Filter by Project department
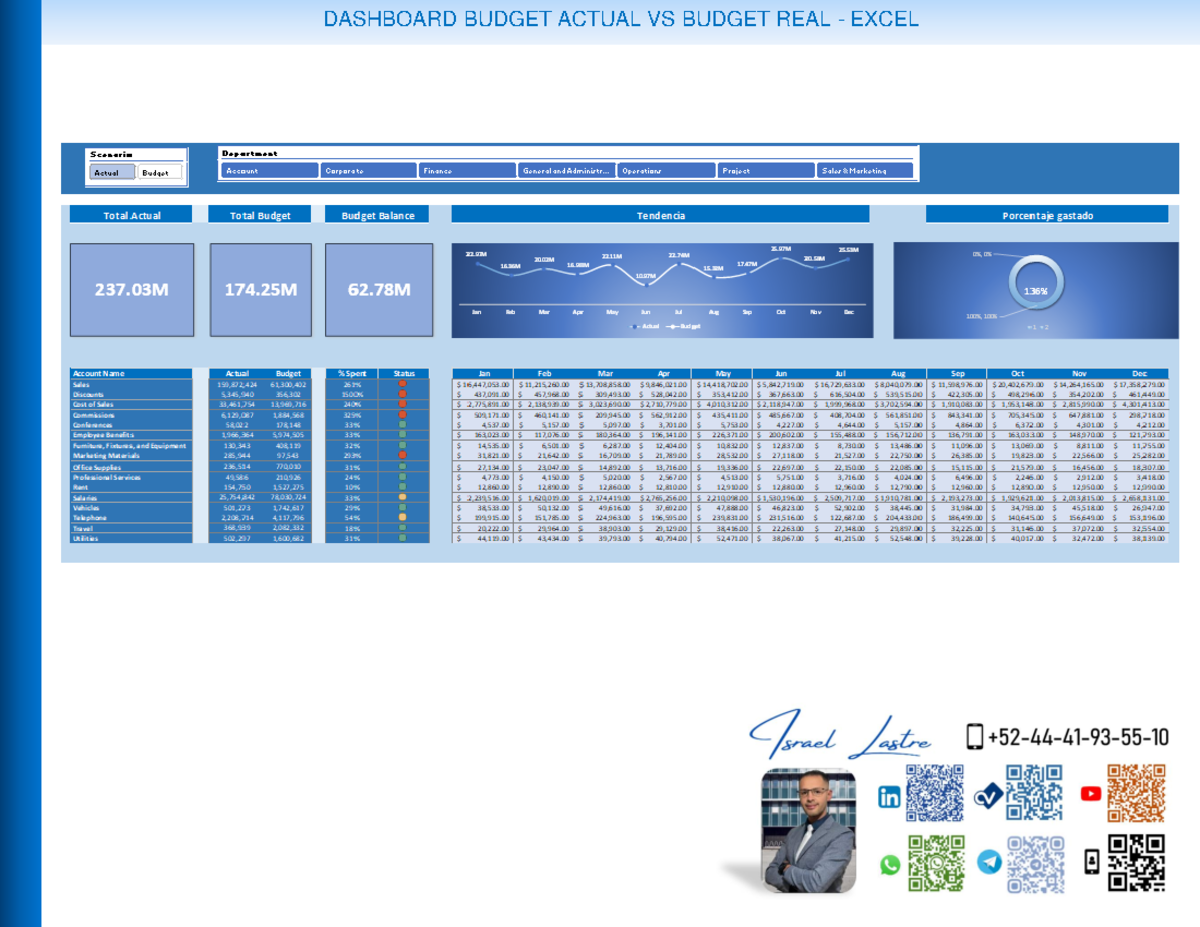The height and width of the screenshot is (927, 1200). pyautogui.click(x=765, y=171)
